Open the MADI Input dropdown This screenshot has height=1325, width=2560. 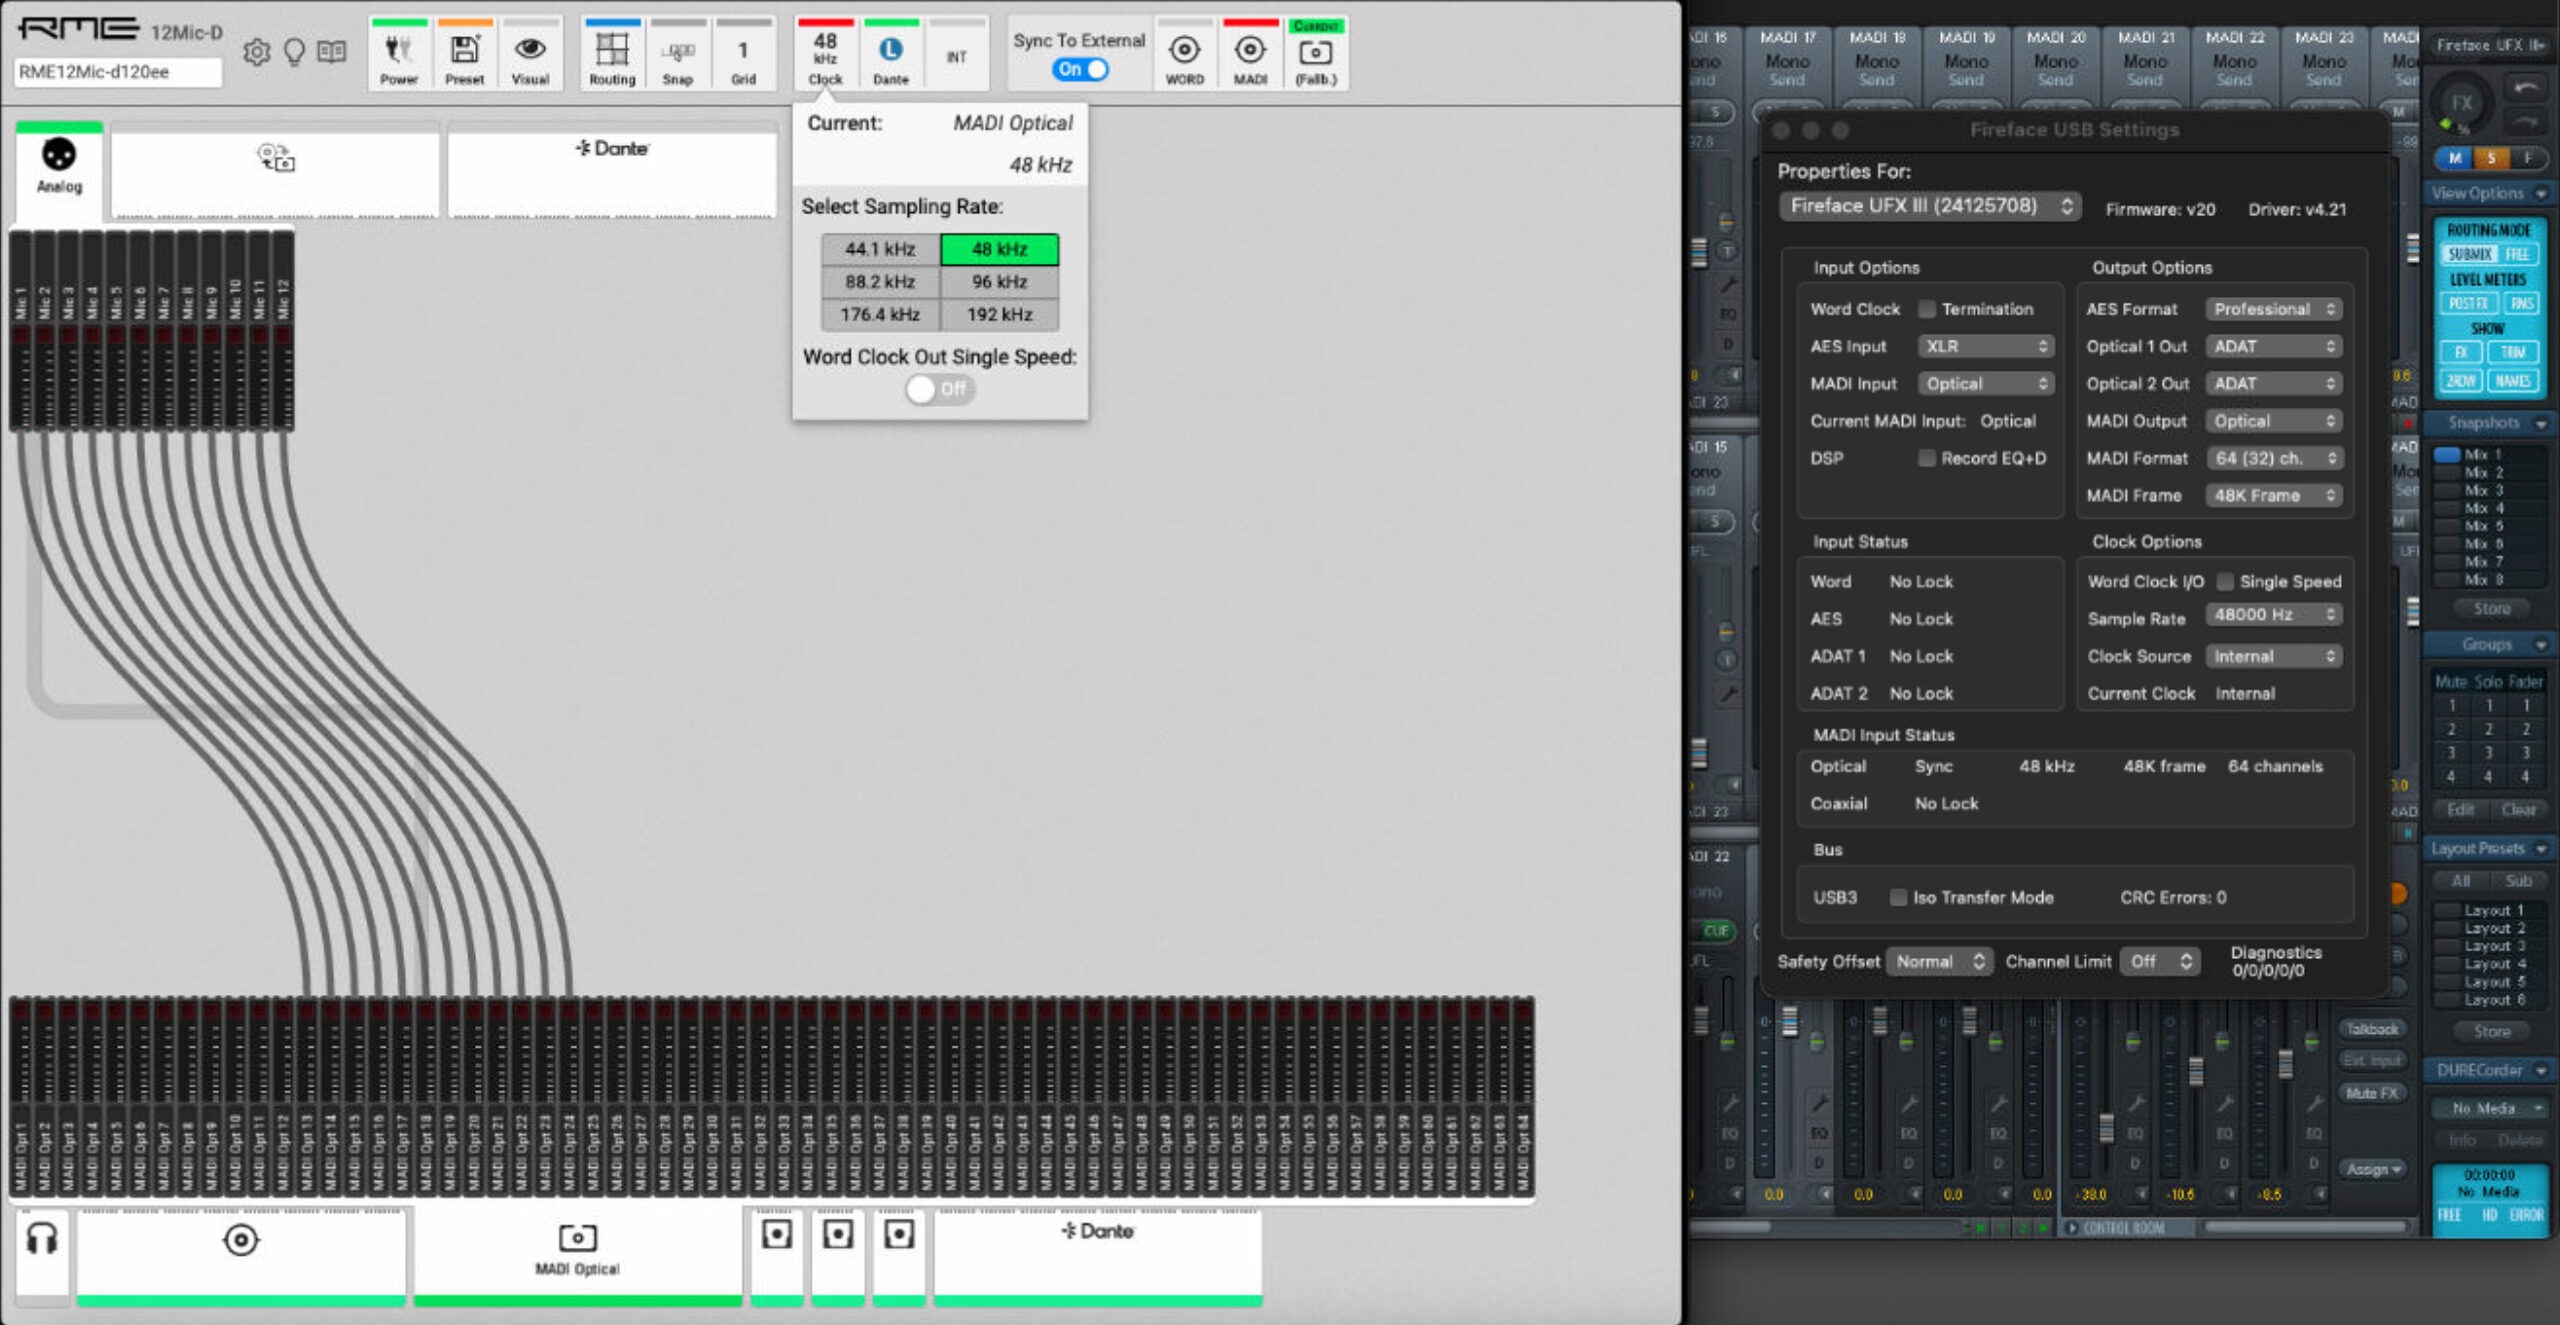tap(1985, 383)
